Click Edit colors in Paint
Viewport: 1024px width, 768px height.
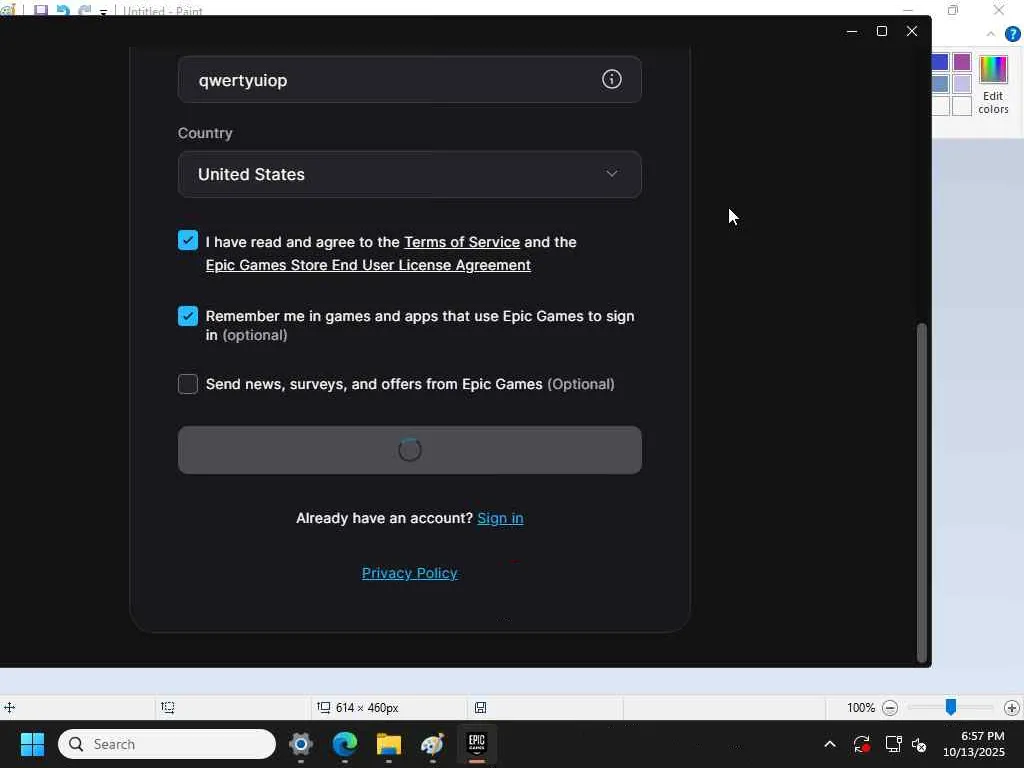pyautogui.click(x=993, y=86)
